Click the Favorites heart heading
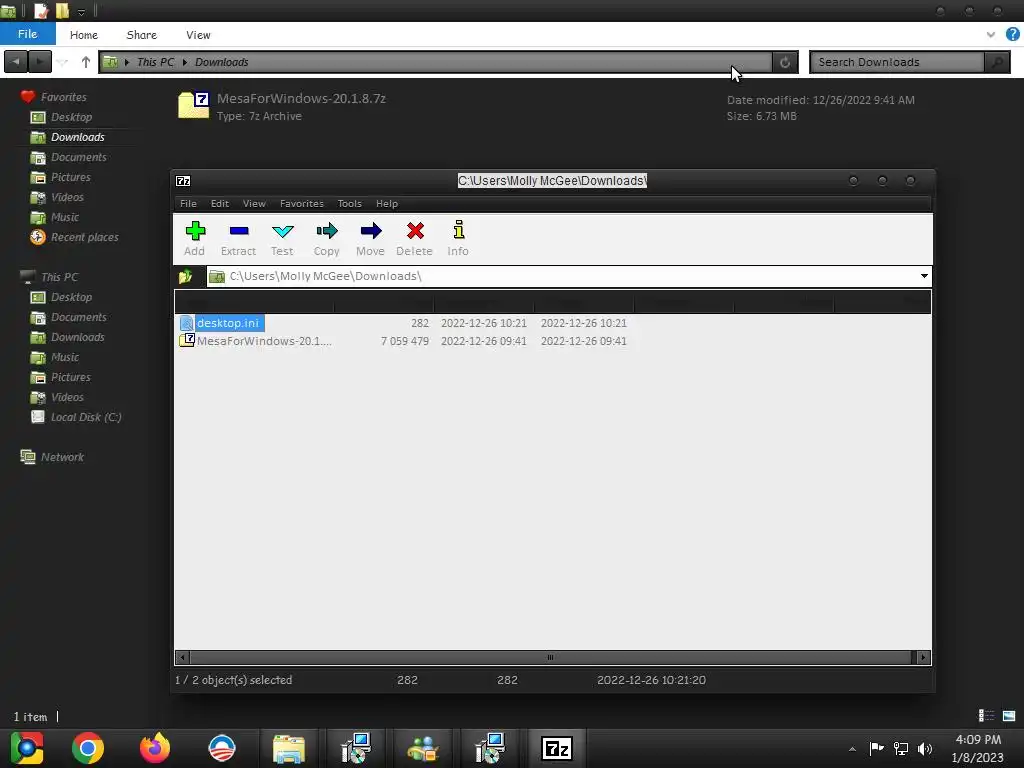 (x=63, y=97)
